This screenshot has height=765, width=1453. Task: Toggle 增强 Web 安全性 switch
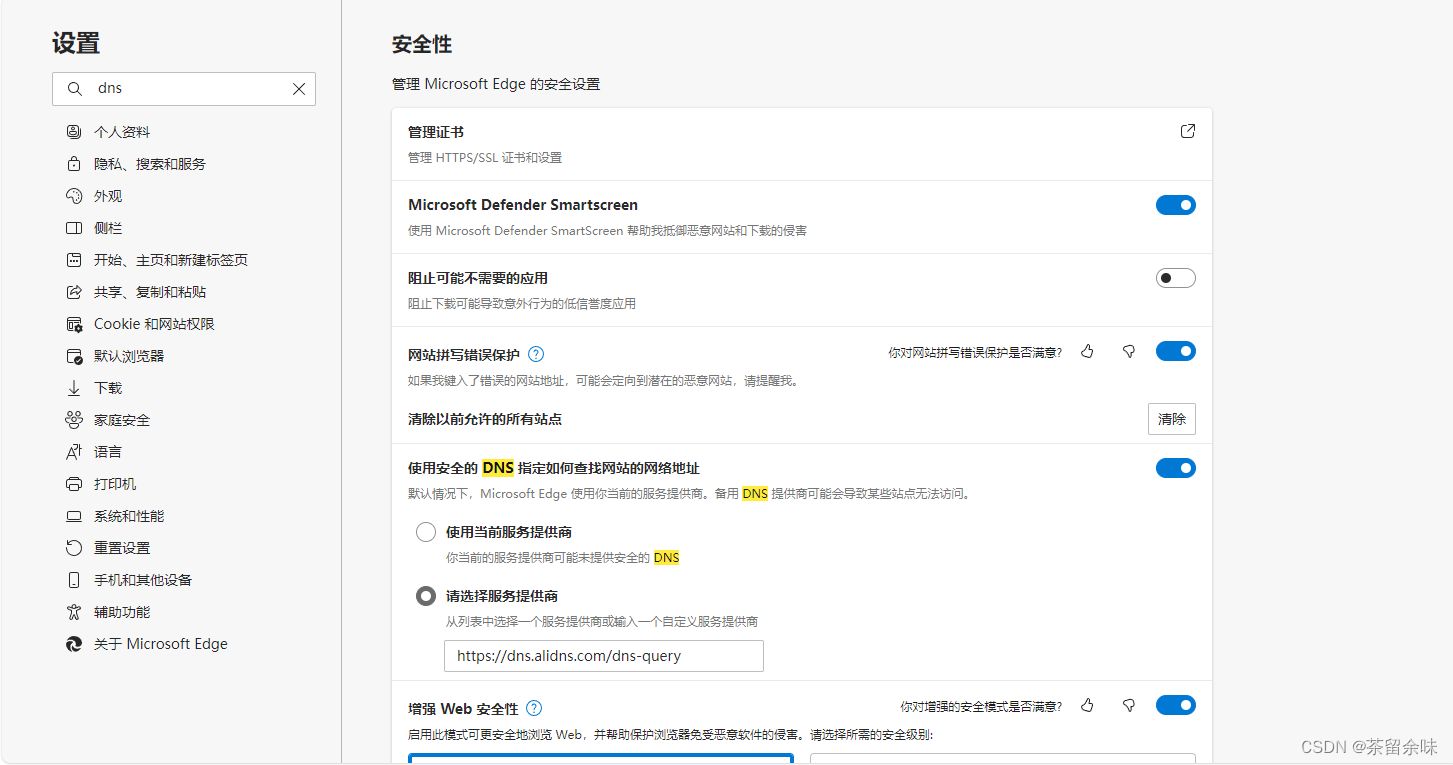click(x=1176, y=705)
